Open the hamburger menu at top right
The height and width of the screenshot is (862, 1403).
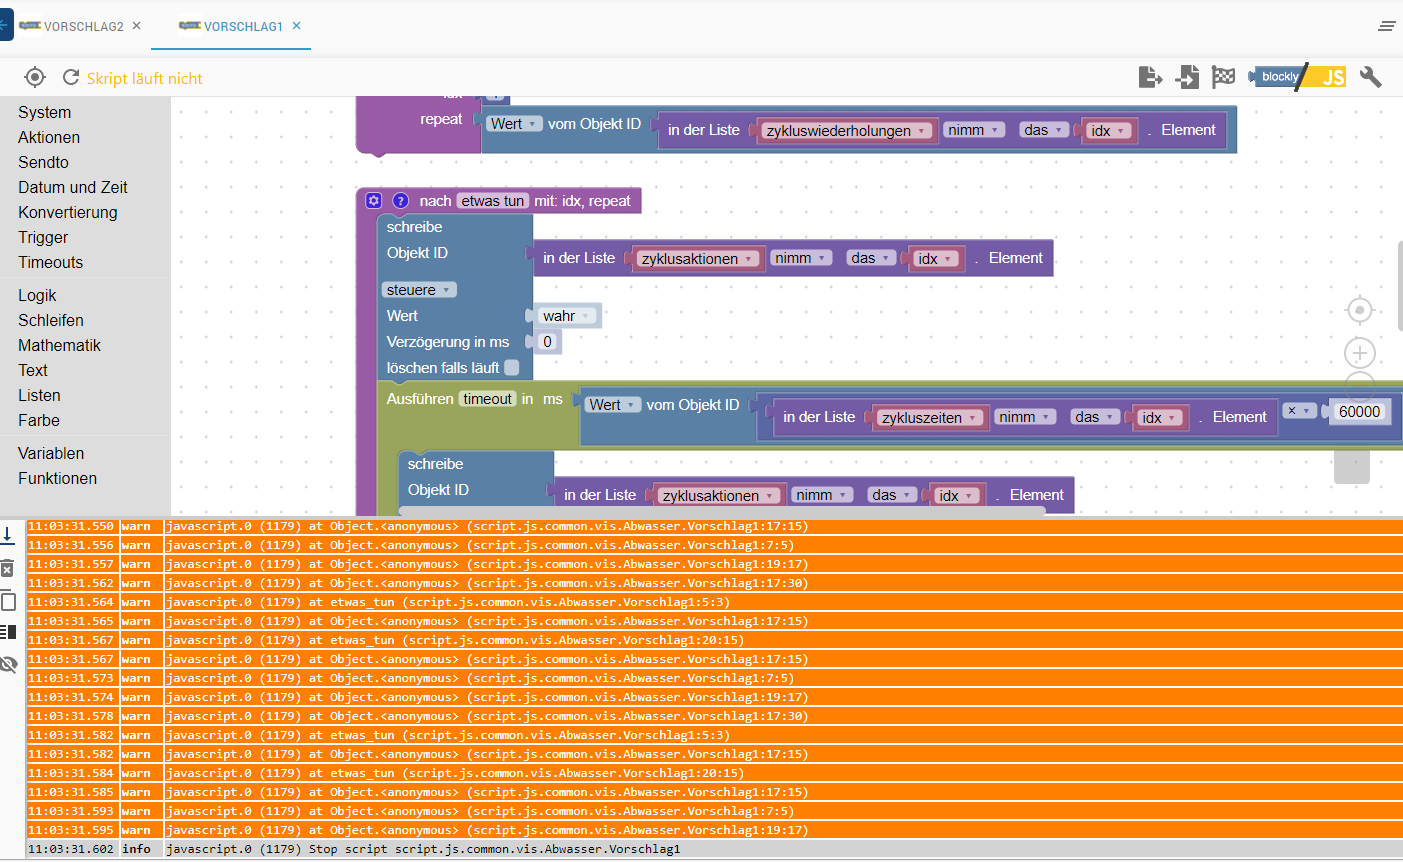[1386, 26]
